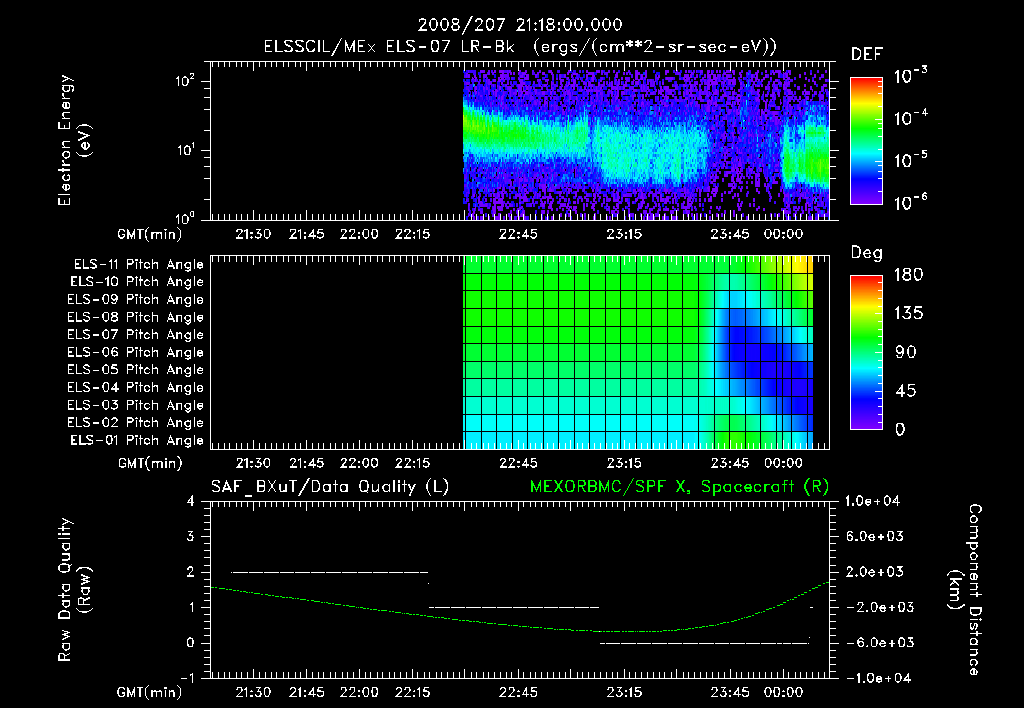This screenshot has width=1024, height=708.
Task: Select the ELS-07 Pitch Angle row label
Action: pyautogui.click(x=135, y=335)
